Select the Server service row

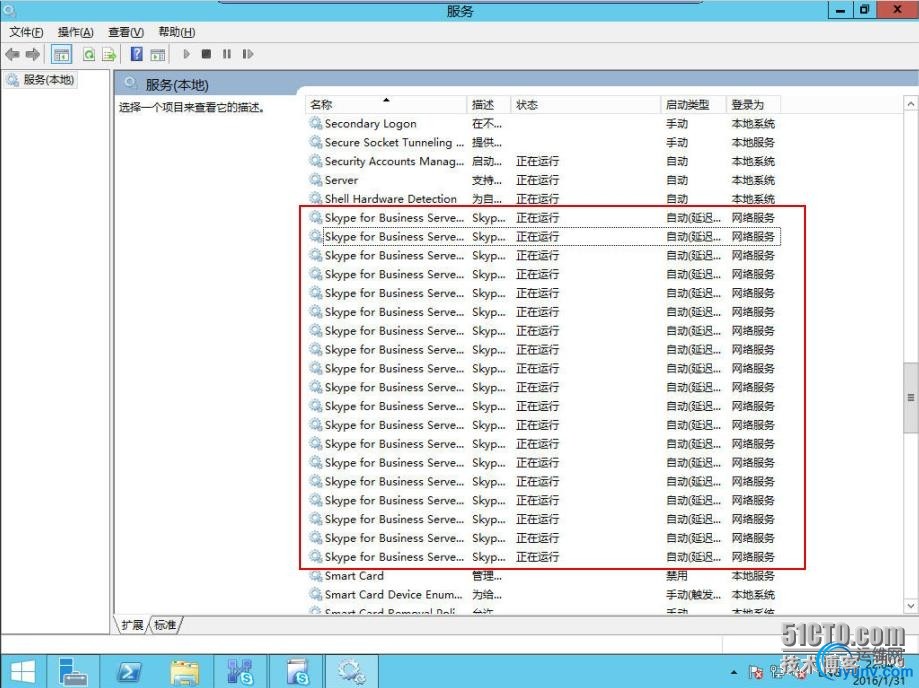(x=544, y=180)
